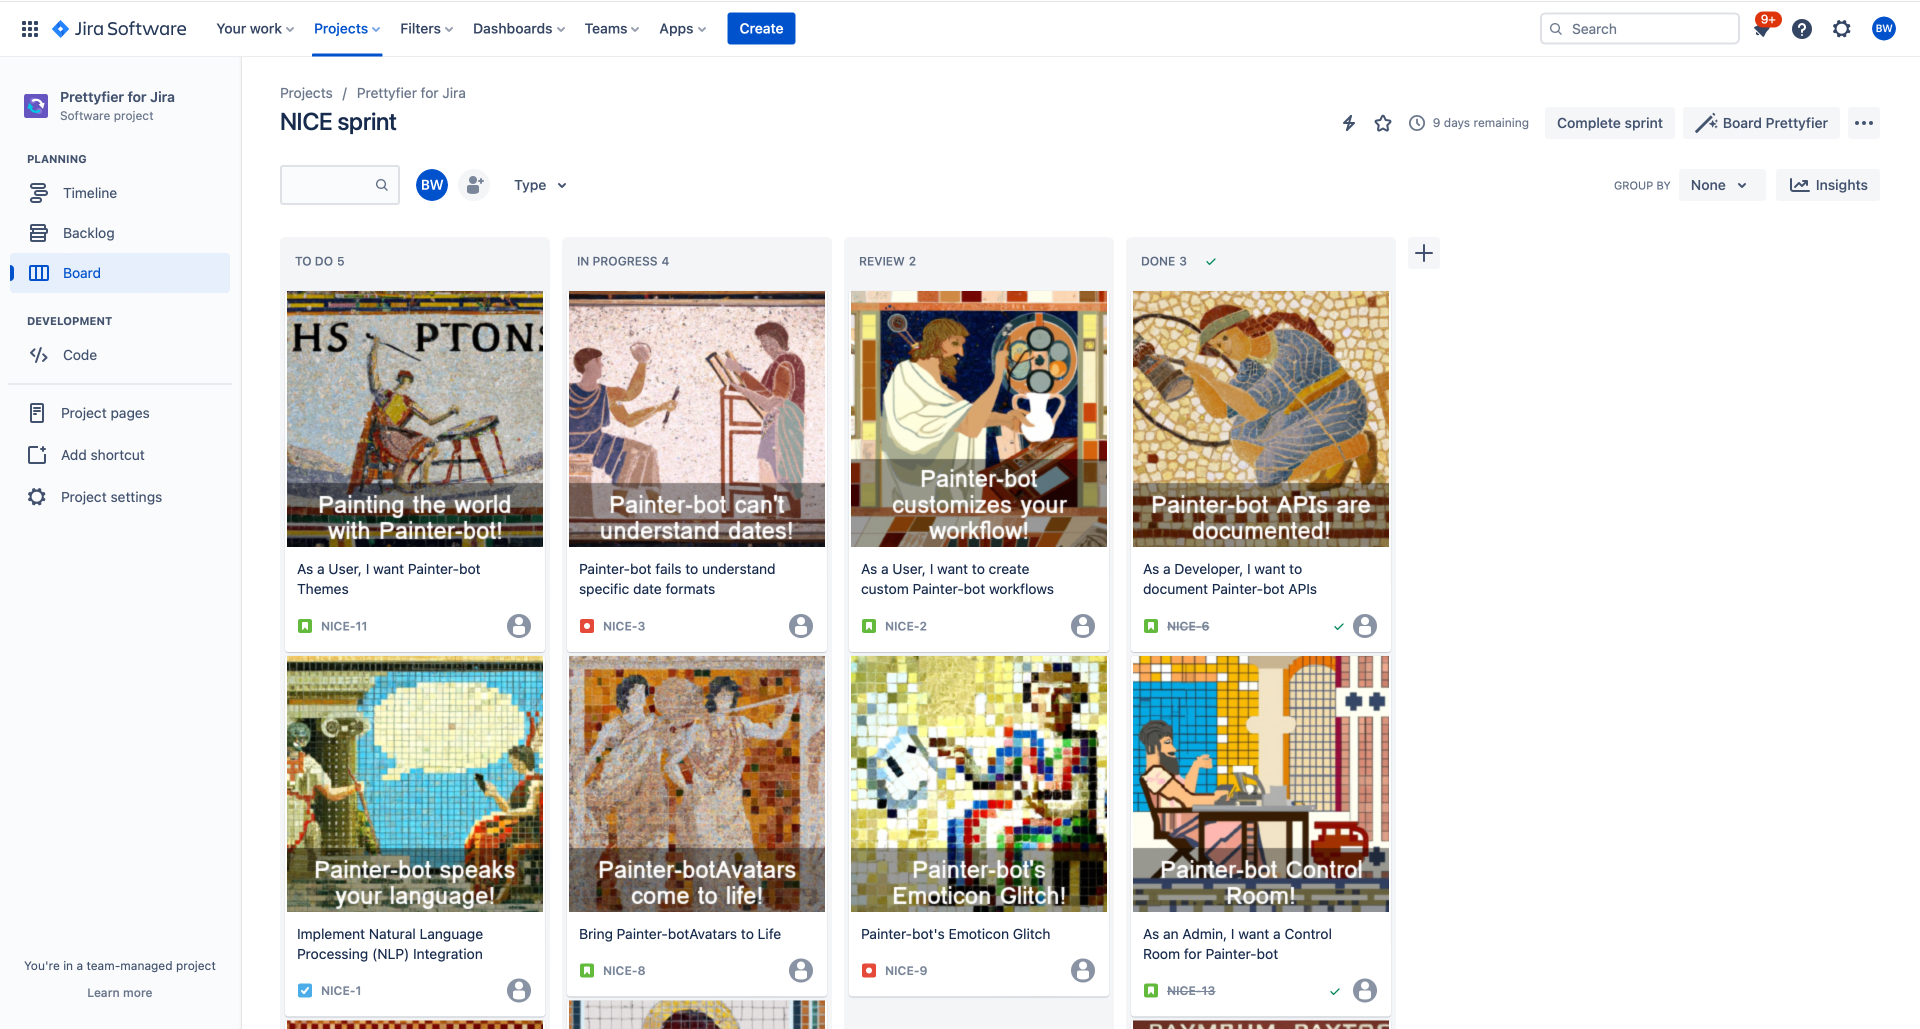Click the bug type icon on NICE-9

pos(869,970)
